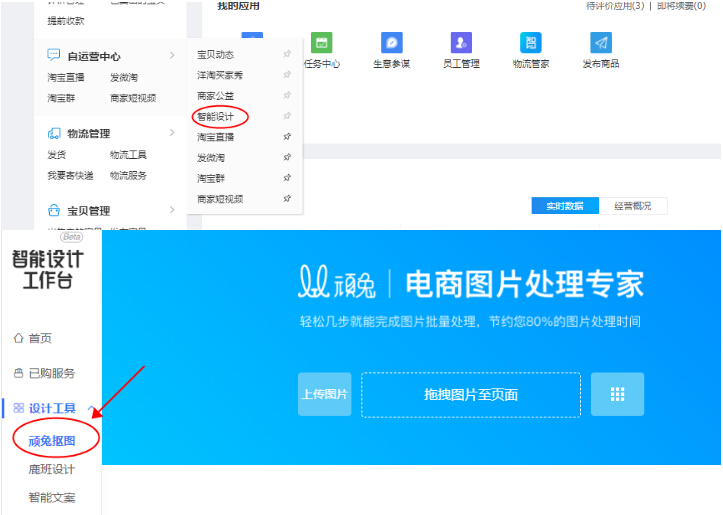723x515 pixels.
Task: Launch the 物流管家 app icon
Action: (x=530, y=43)
